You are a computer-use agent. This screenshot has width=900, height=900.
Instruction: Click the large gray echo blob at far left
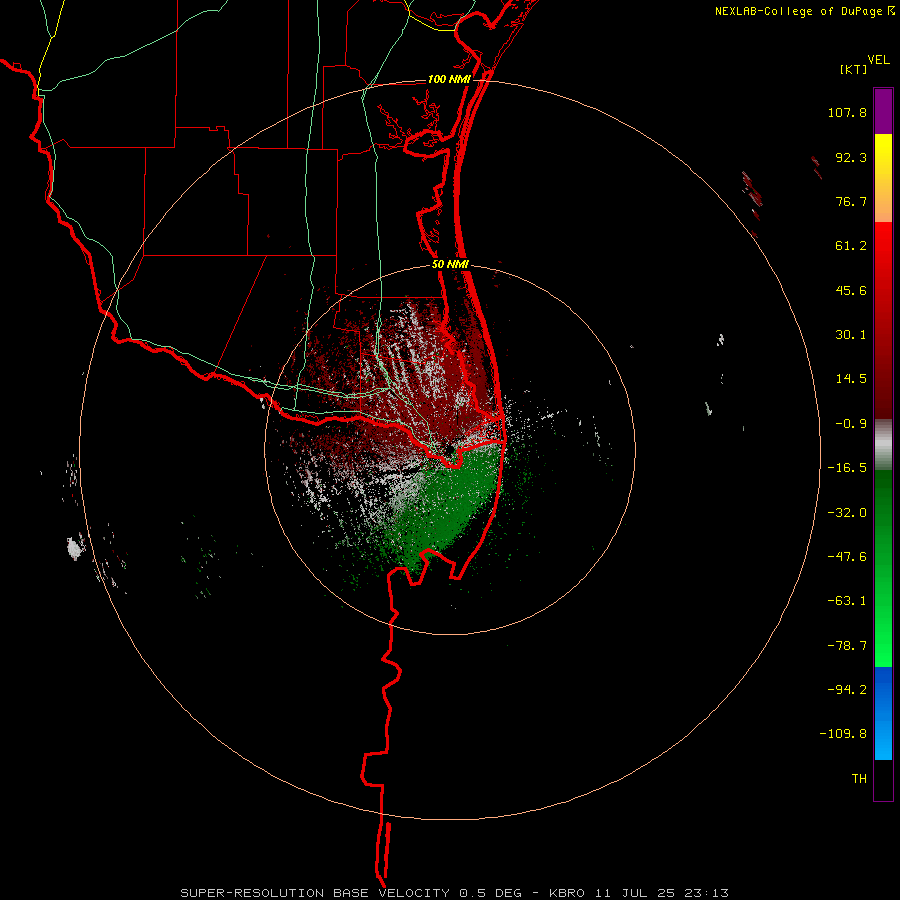pyautogui.click(x=75, y=547)
